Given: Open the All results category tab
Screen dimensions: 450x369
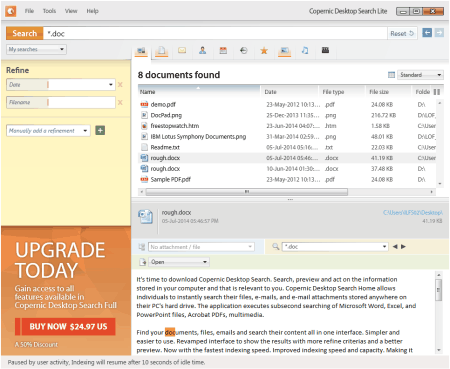Looking at the screenshot, I should [141, 51].
